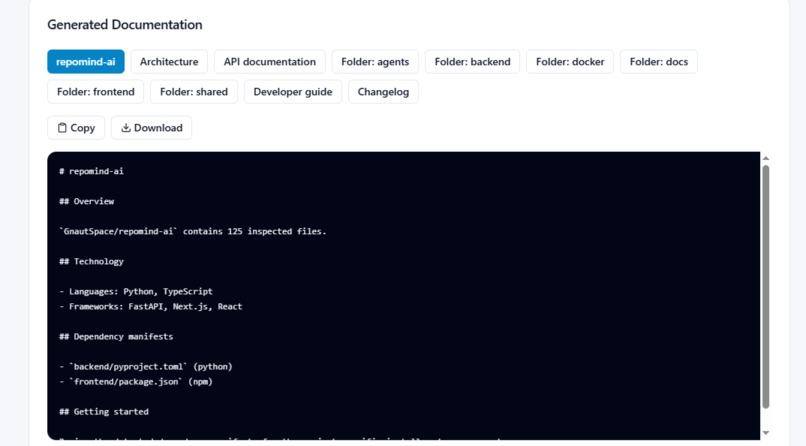The image size is (806, 446).
Task: Open the Folder: docker tab
Action: pyautogui.click(x=570, y=62)
